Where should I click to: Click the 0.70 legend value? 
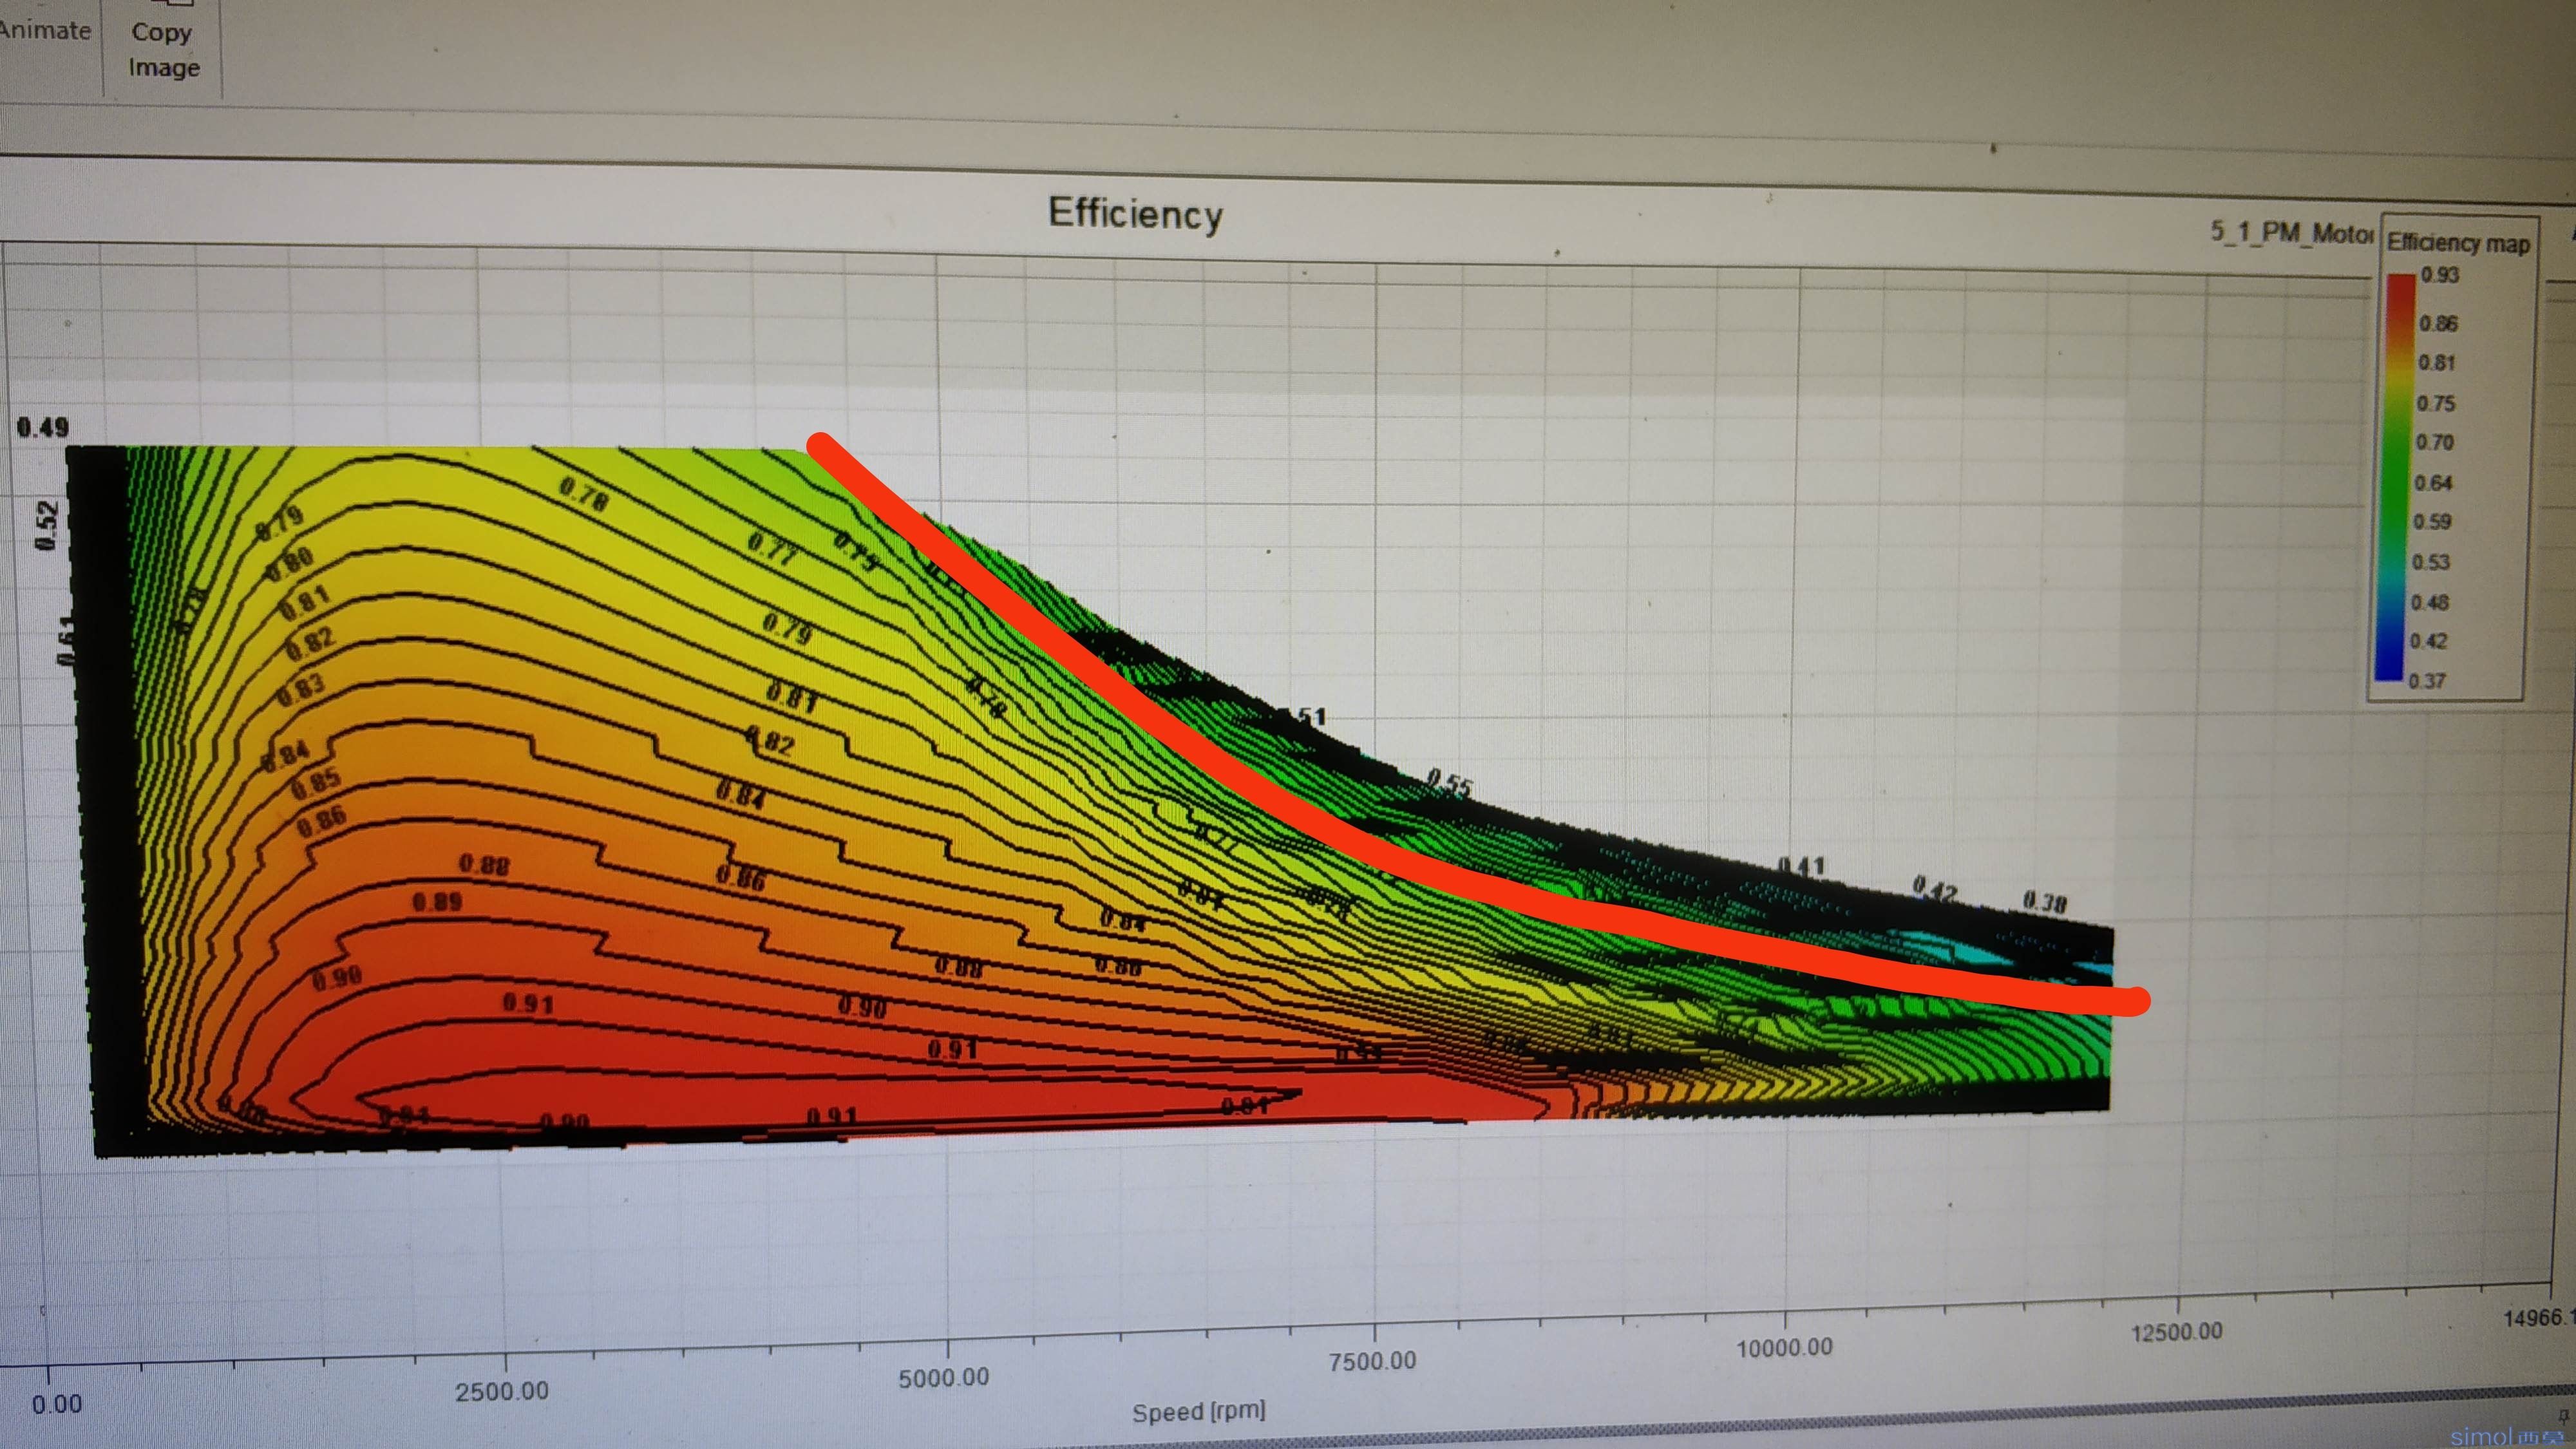coord(2434,443)
